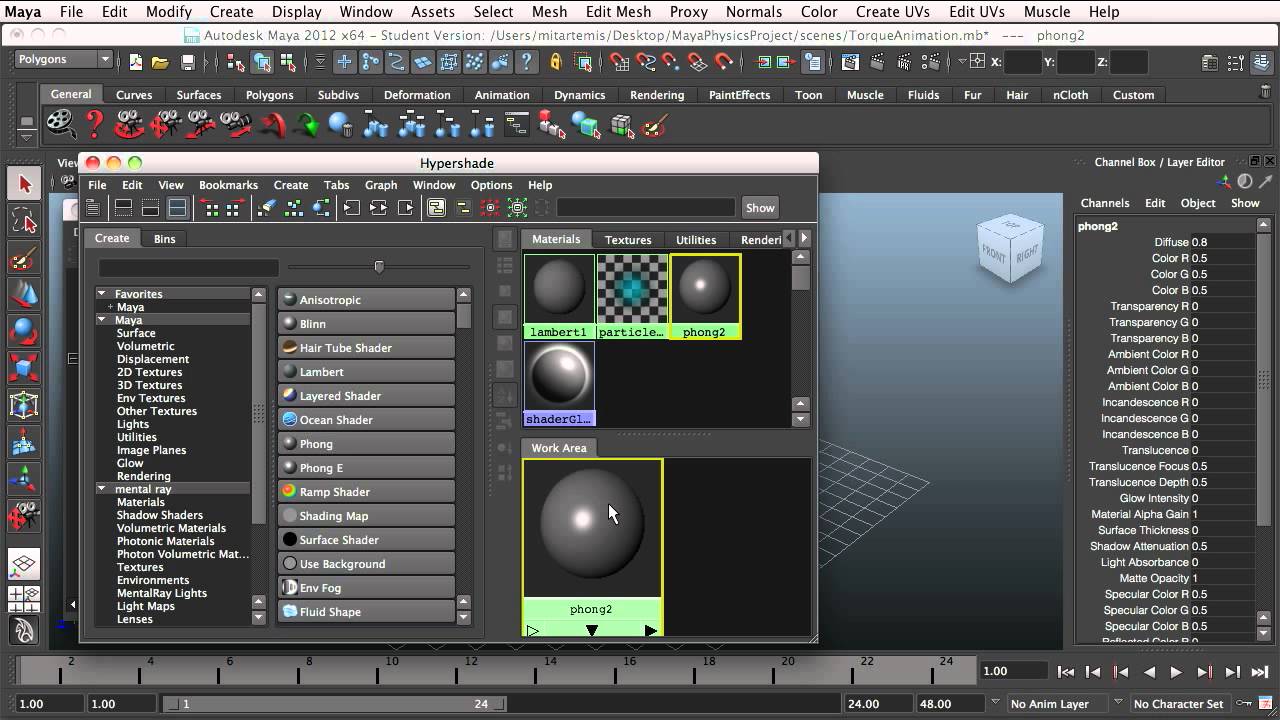Choose the Paint Selection tool in the toolbox
This screenshot has width=1280, height=720.
click(x=25, y=258)
